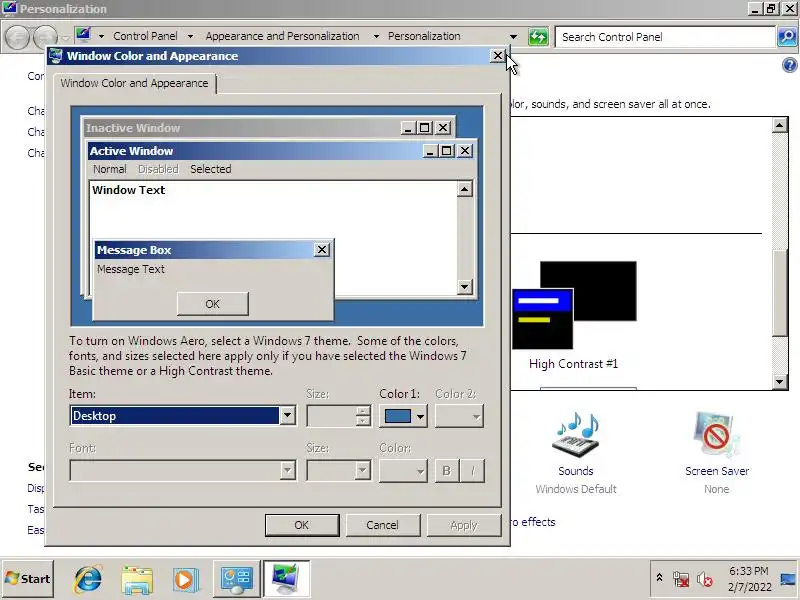Click the Message Box preview title
This screenshot has width=800, height=600.
point(134,250)
